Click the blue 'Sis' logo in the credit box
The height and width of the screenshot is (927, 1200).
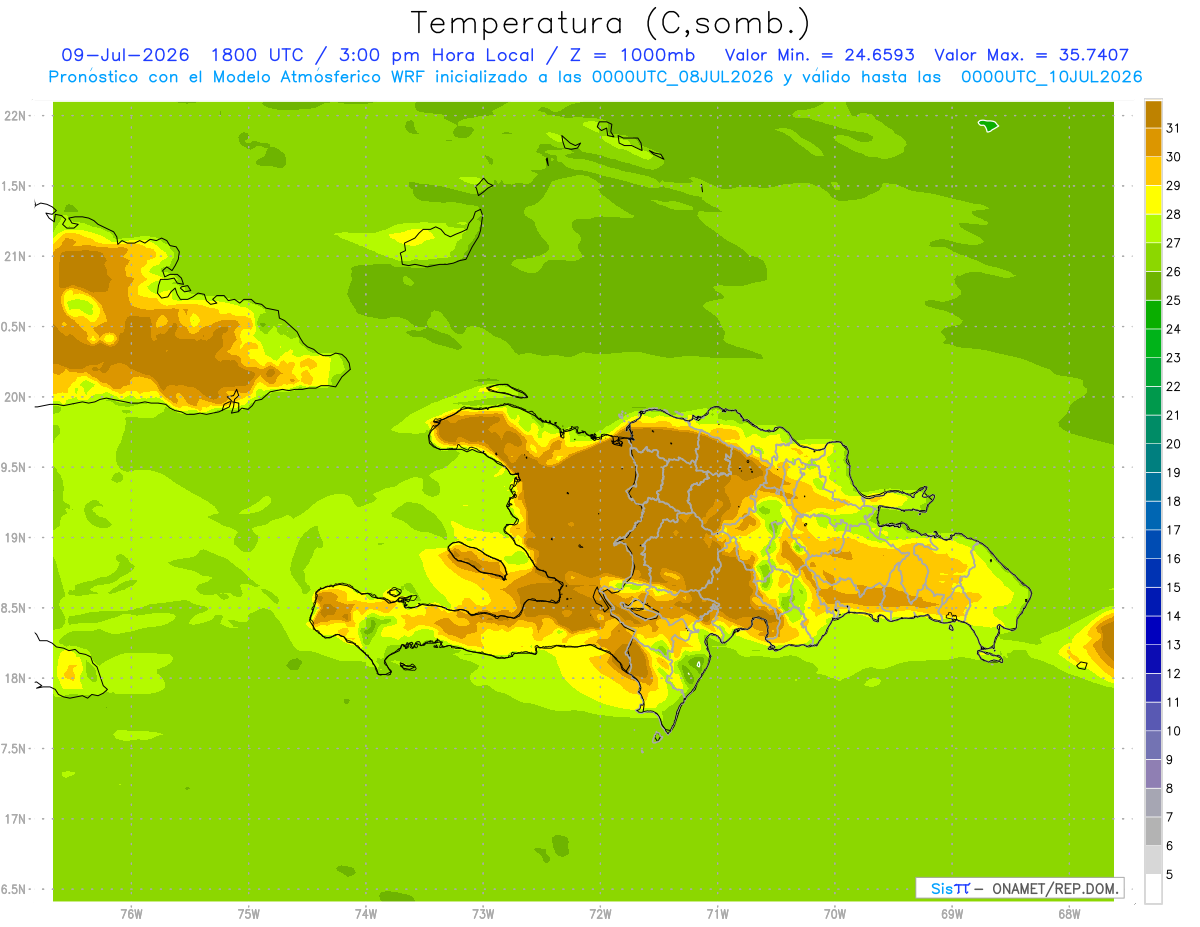point(942,888)
